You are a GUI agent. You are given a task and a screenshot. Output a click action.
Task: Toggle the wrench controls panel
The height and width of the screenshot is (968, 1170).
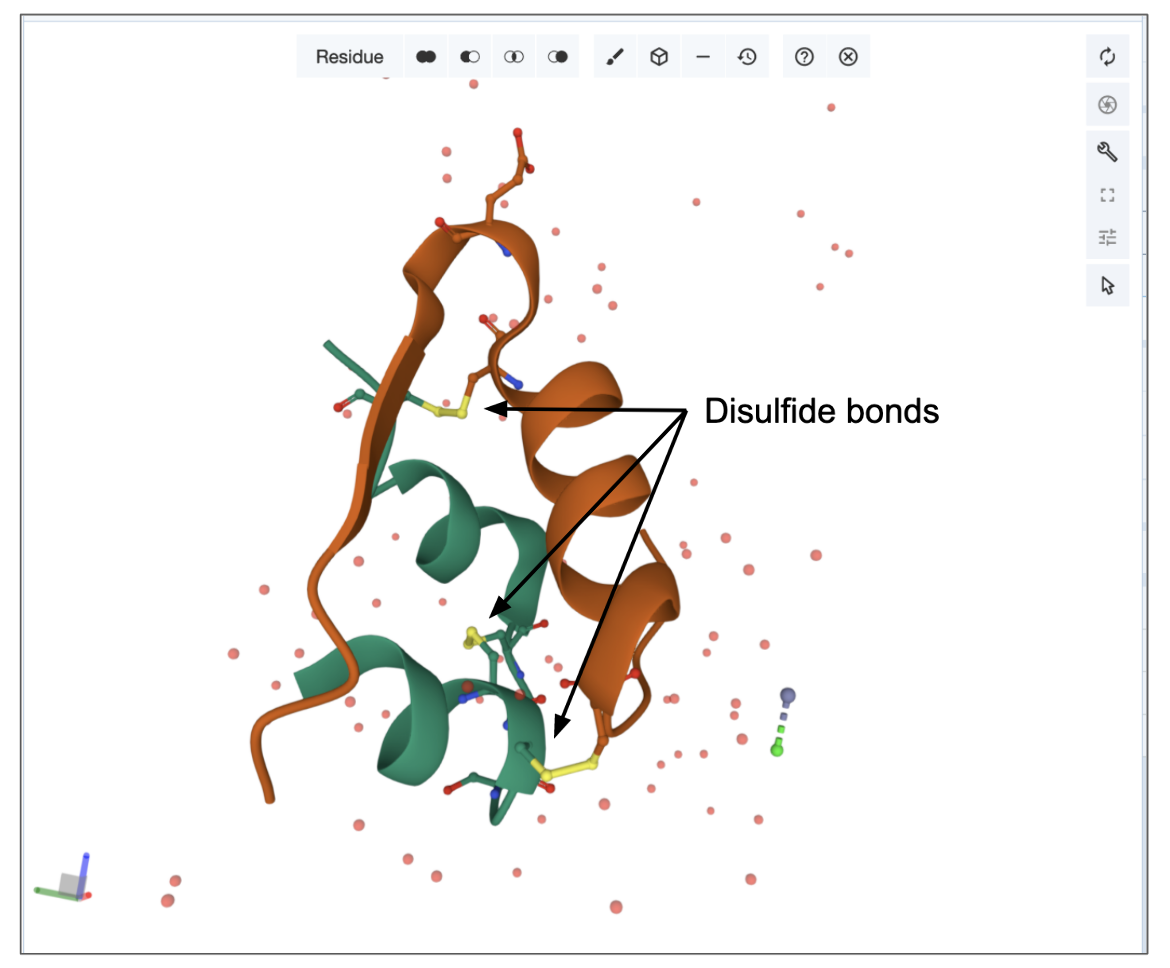(x=1107, y=152)
